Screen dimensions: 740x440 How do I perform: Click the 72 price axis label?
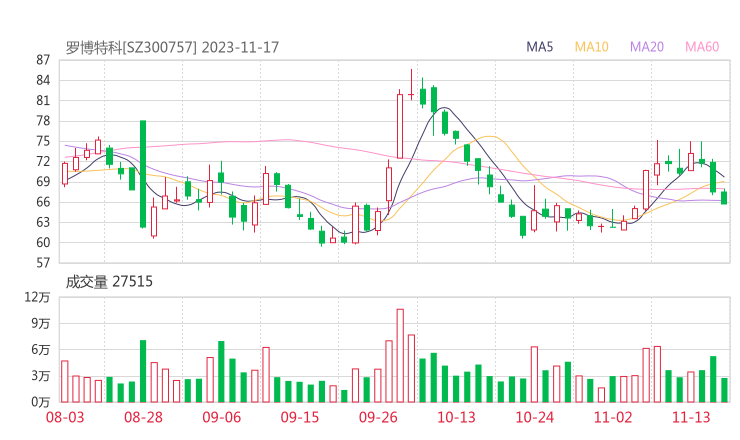pyautogui.click(x=43, y=161)
